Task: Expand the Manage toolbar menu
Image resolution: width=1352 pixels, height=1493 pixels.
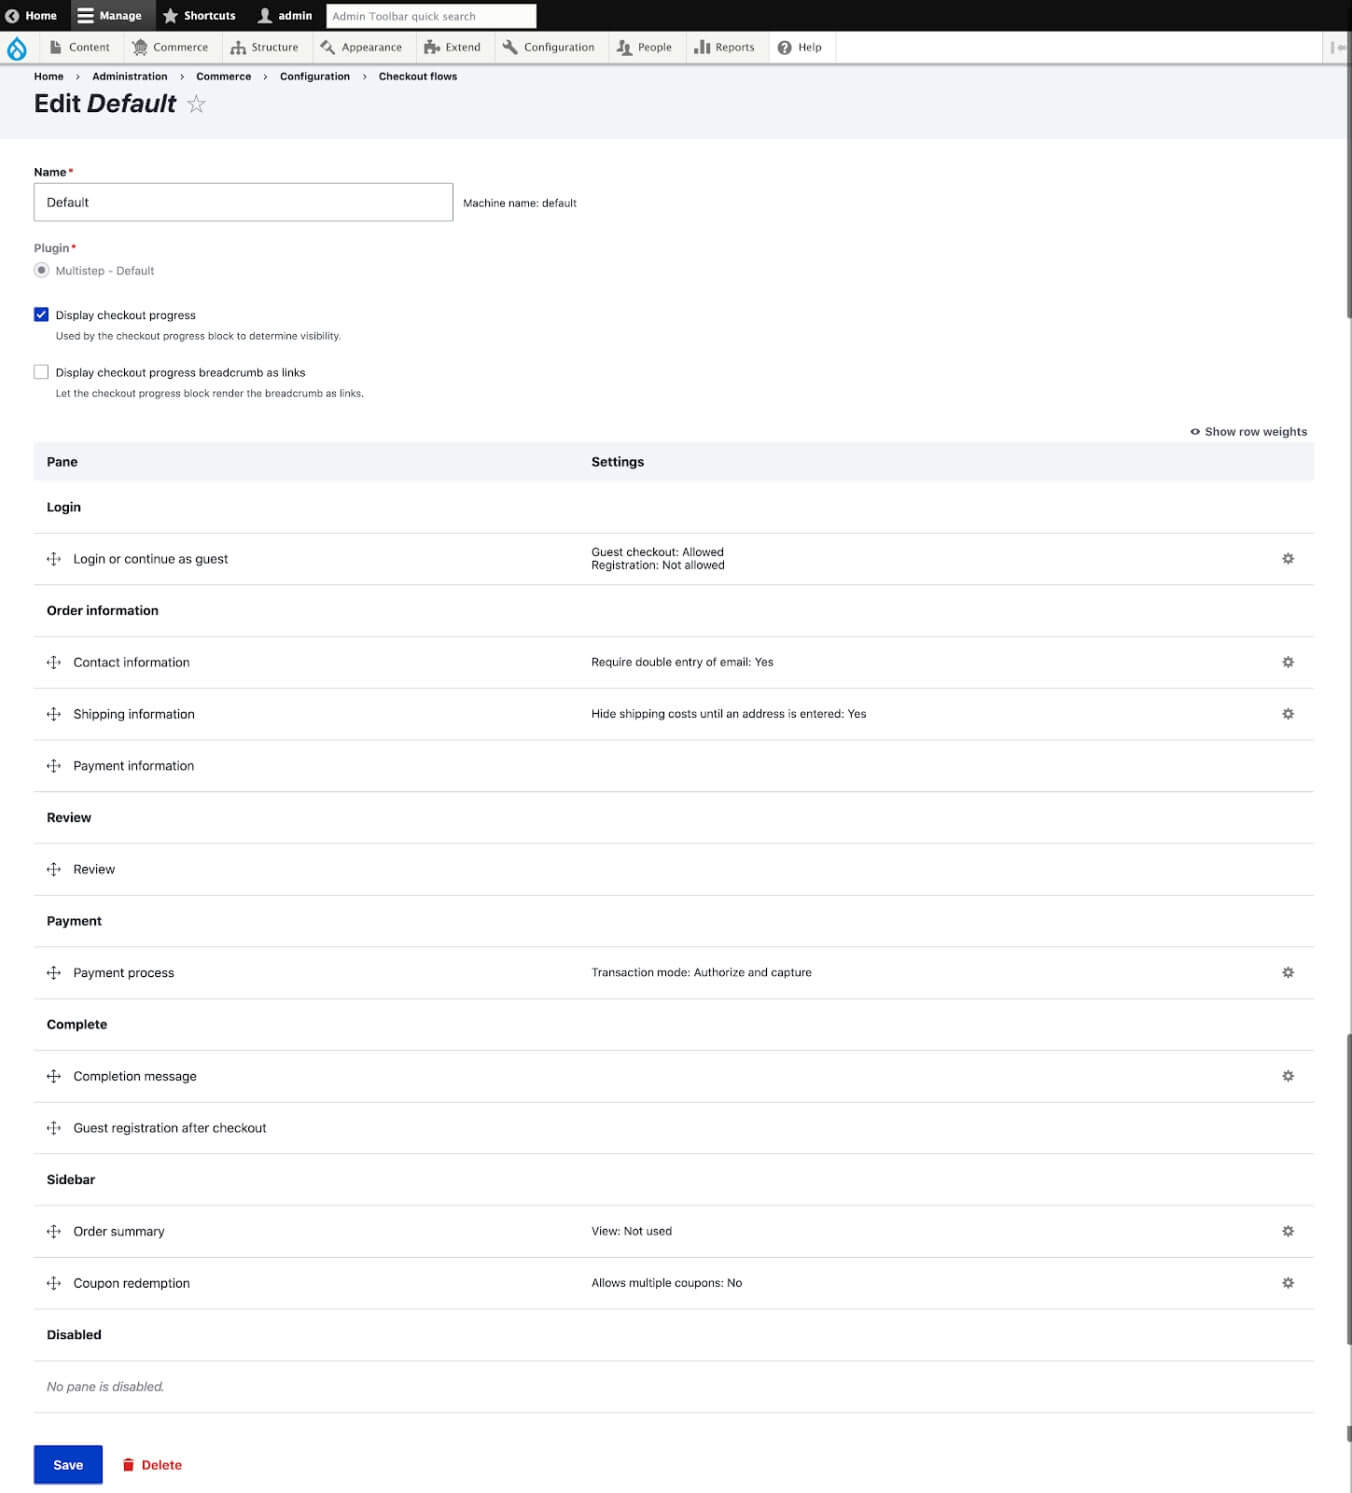Action: (x=111, y=16)
